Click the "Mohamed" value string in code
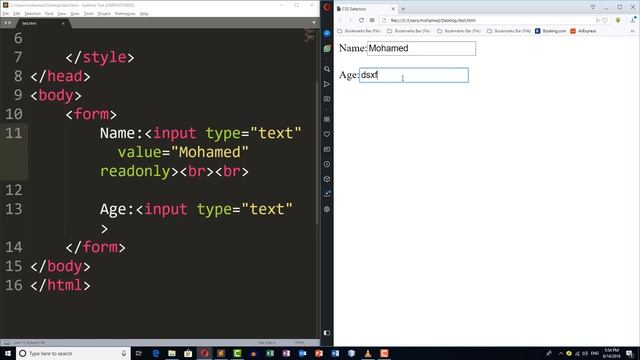The image size is (640, 360). coord(210,152)
